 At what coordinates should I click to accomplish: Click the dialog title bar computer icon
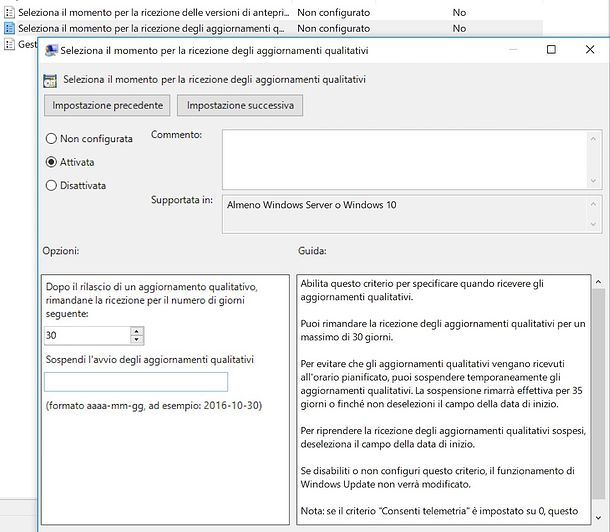[51, 51]
